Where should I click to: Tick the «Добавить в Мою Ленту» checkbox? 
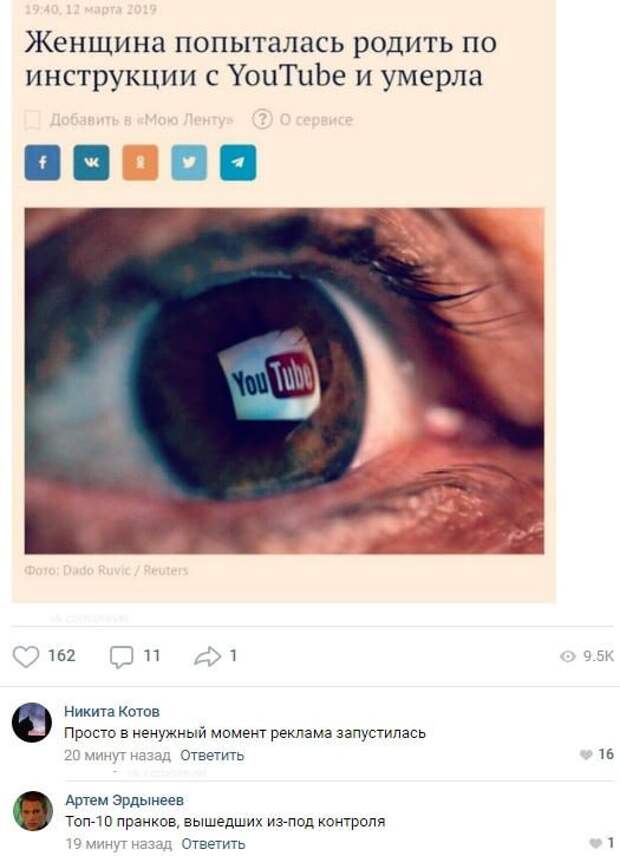tap(33, 120)
